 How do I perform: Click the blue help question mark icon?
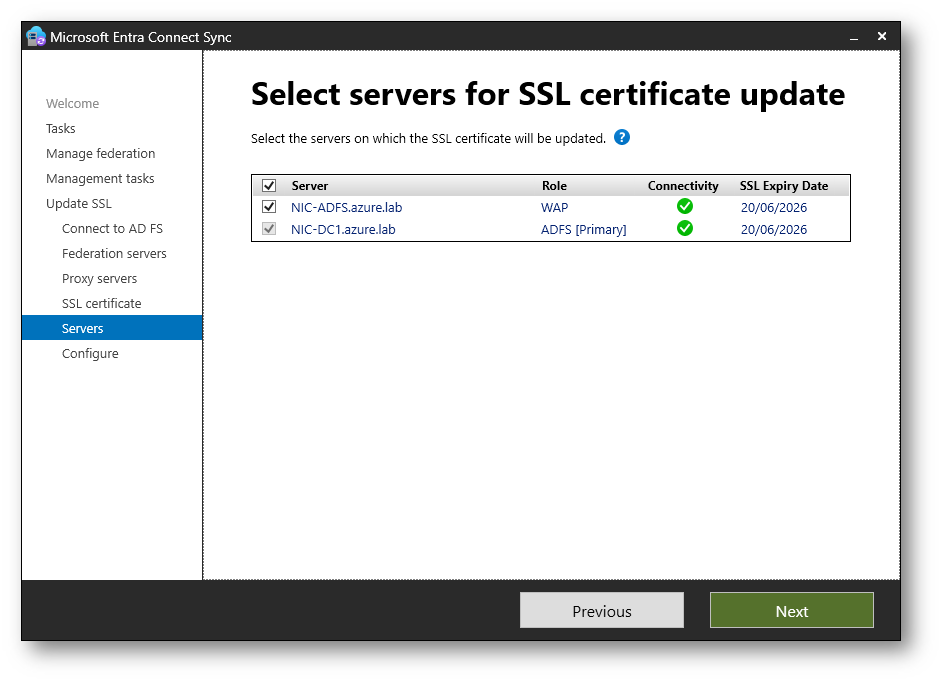[x=622, y=138]
